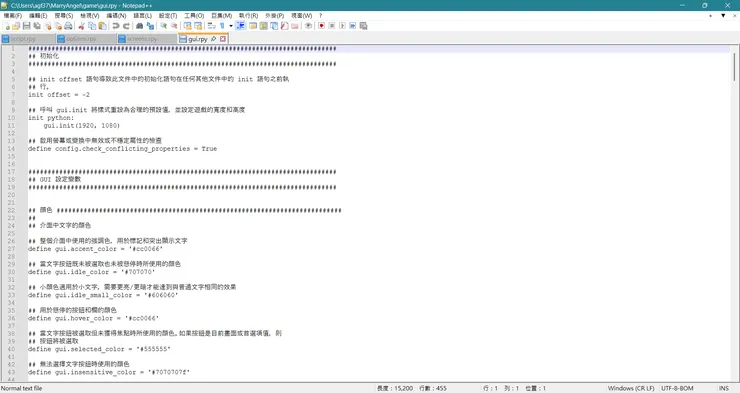Toggle the indent guide button

tap(241, 26)
